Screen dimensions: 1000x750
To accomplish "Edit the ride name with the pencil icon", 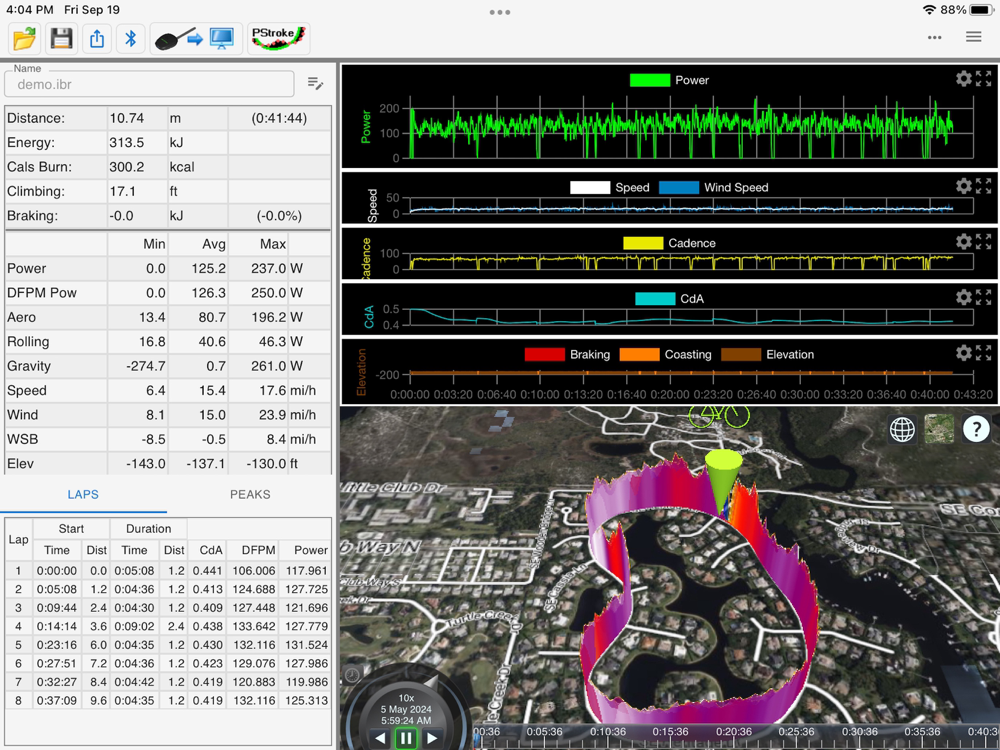I will [x=315, y=84].
